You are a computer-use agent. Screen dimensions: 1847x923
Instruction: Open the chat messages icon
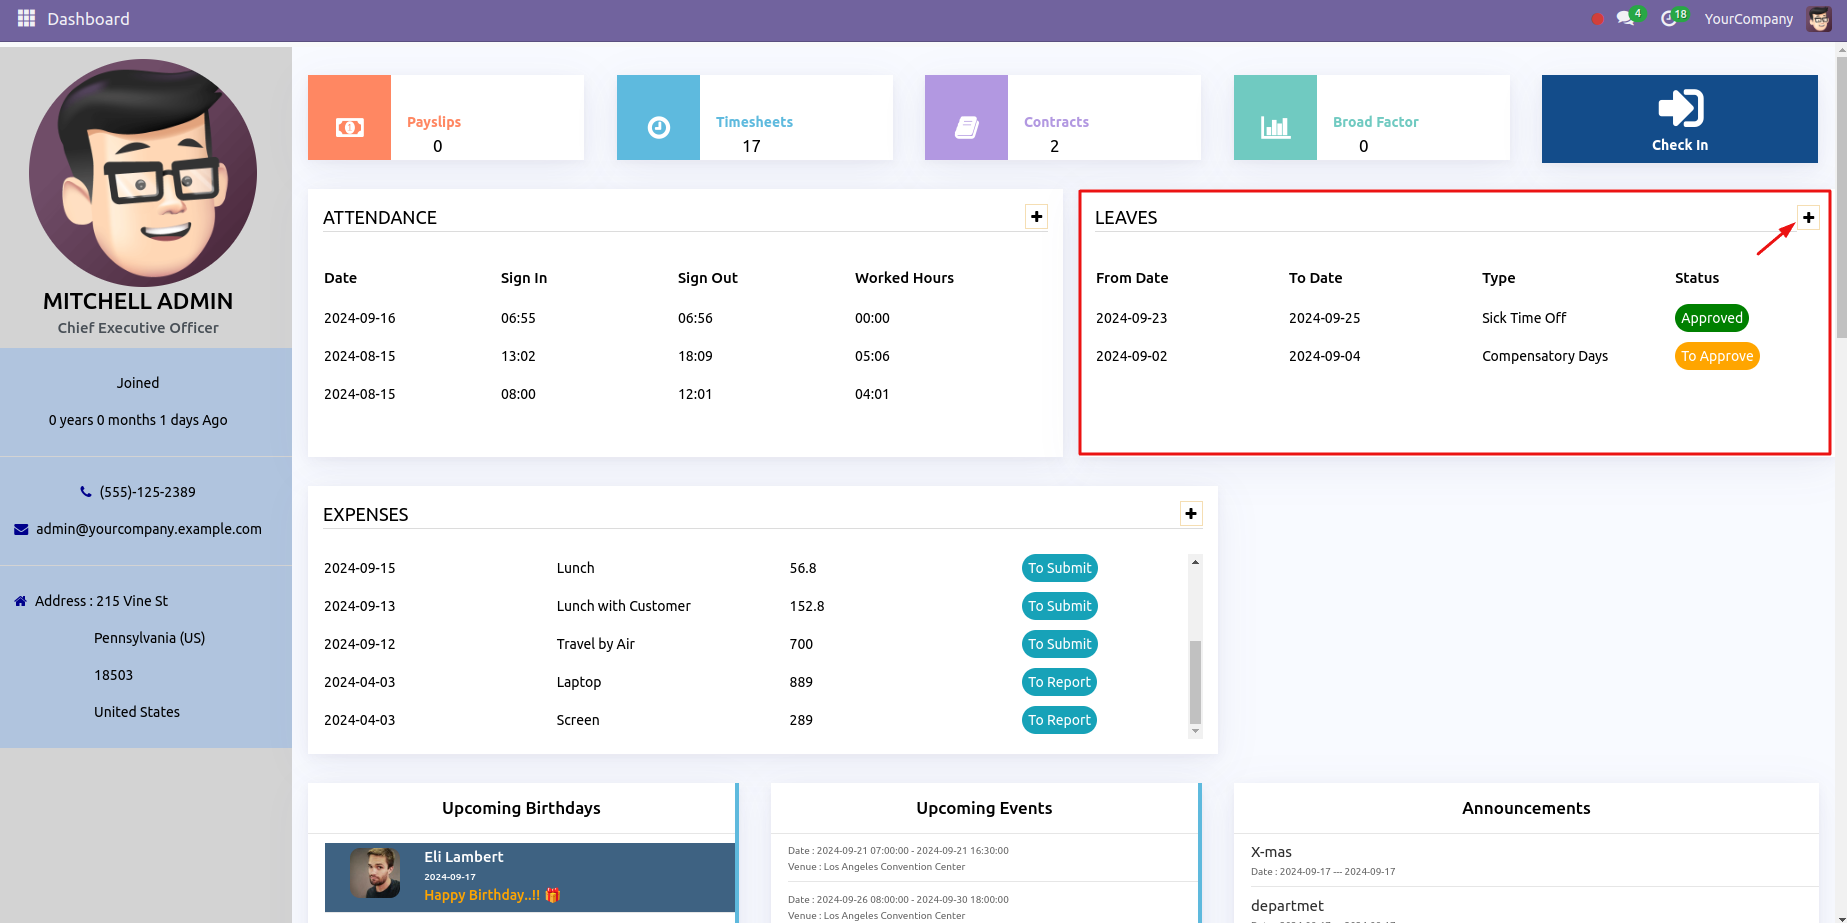[1625, 19]
